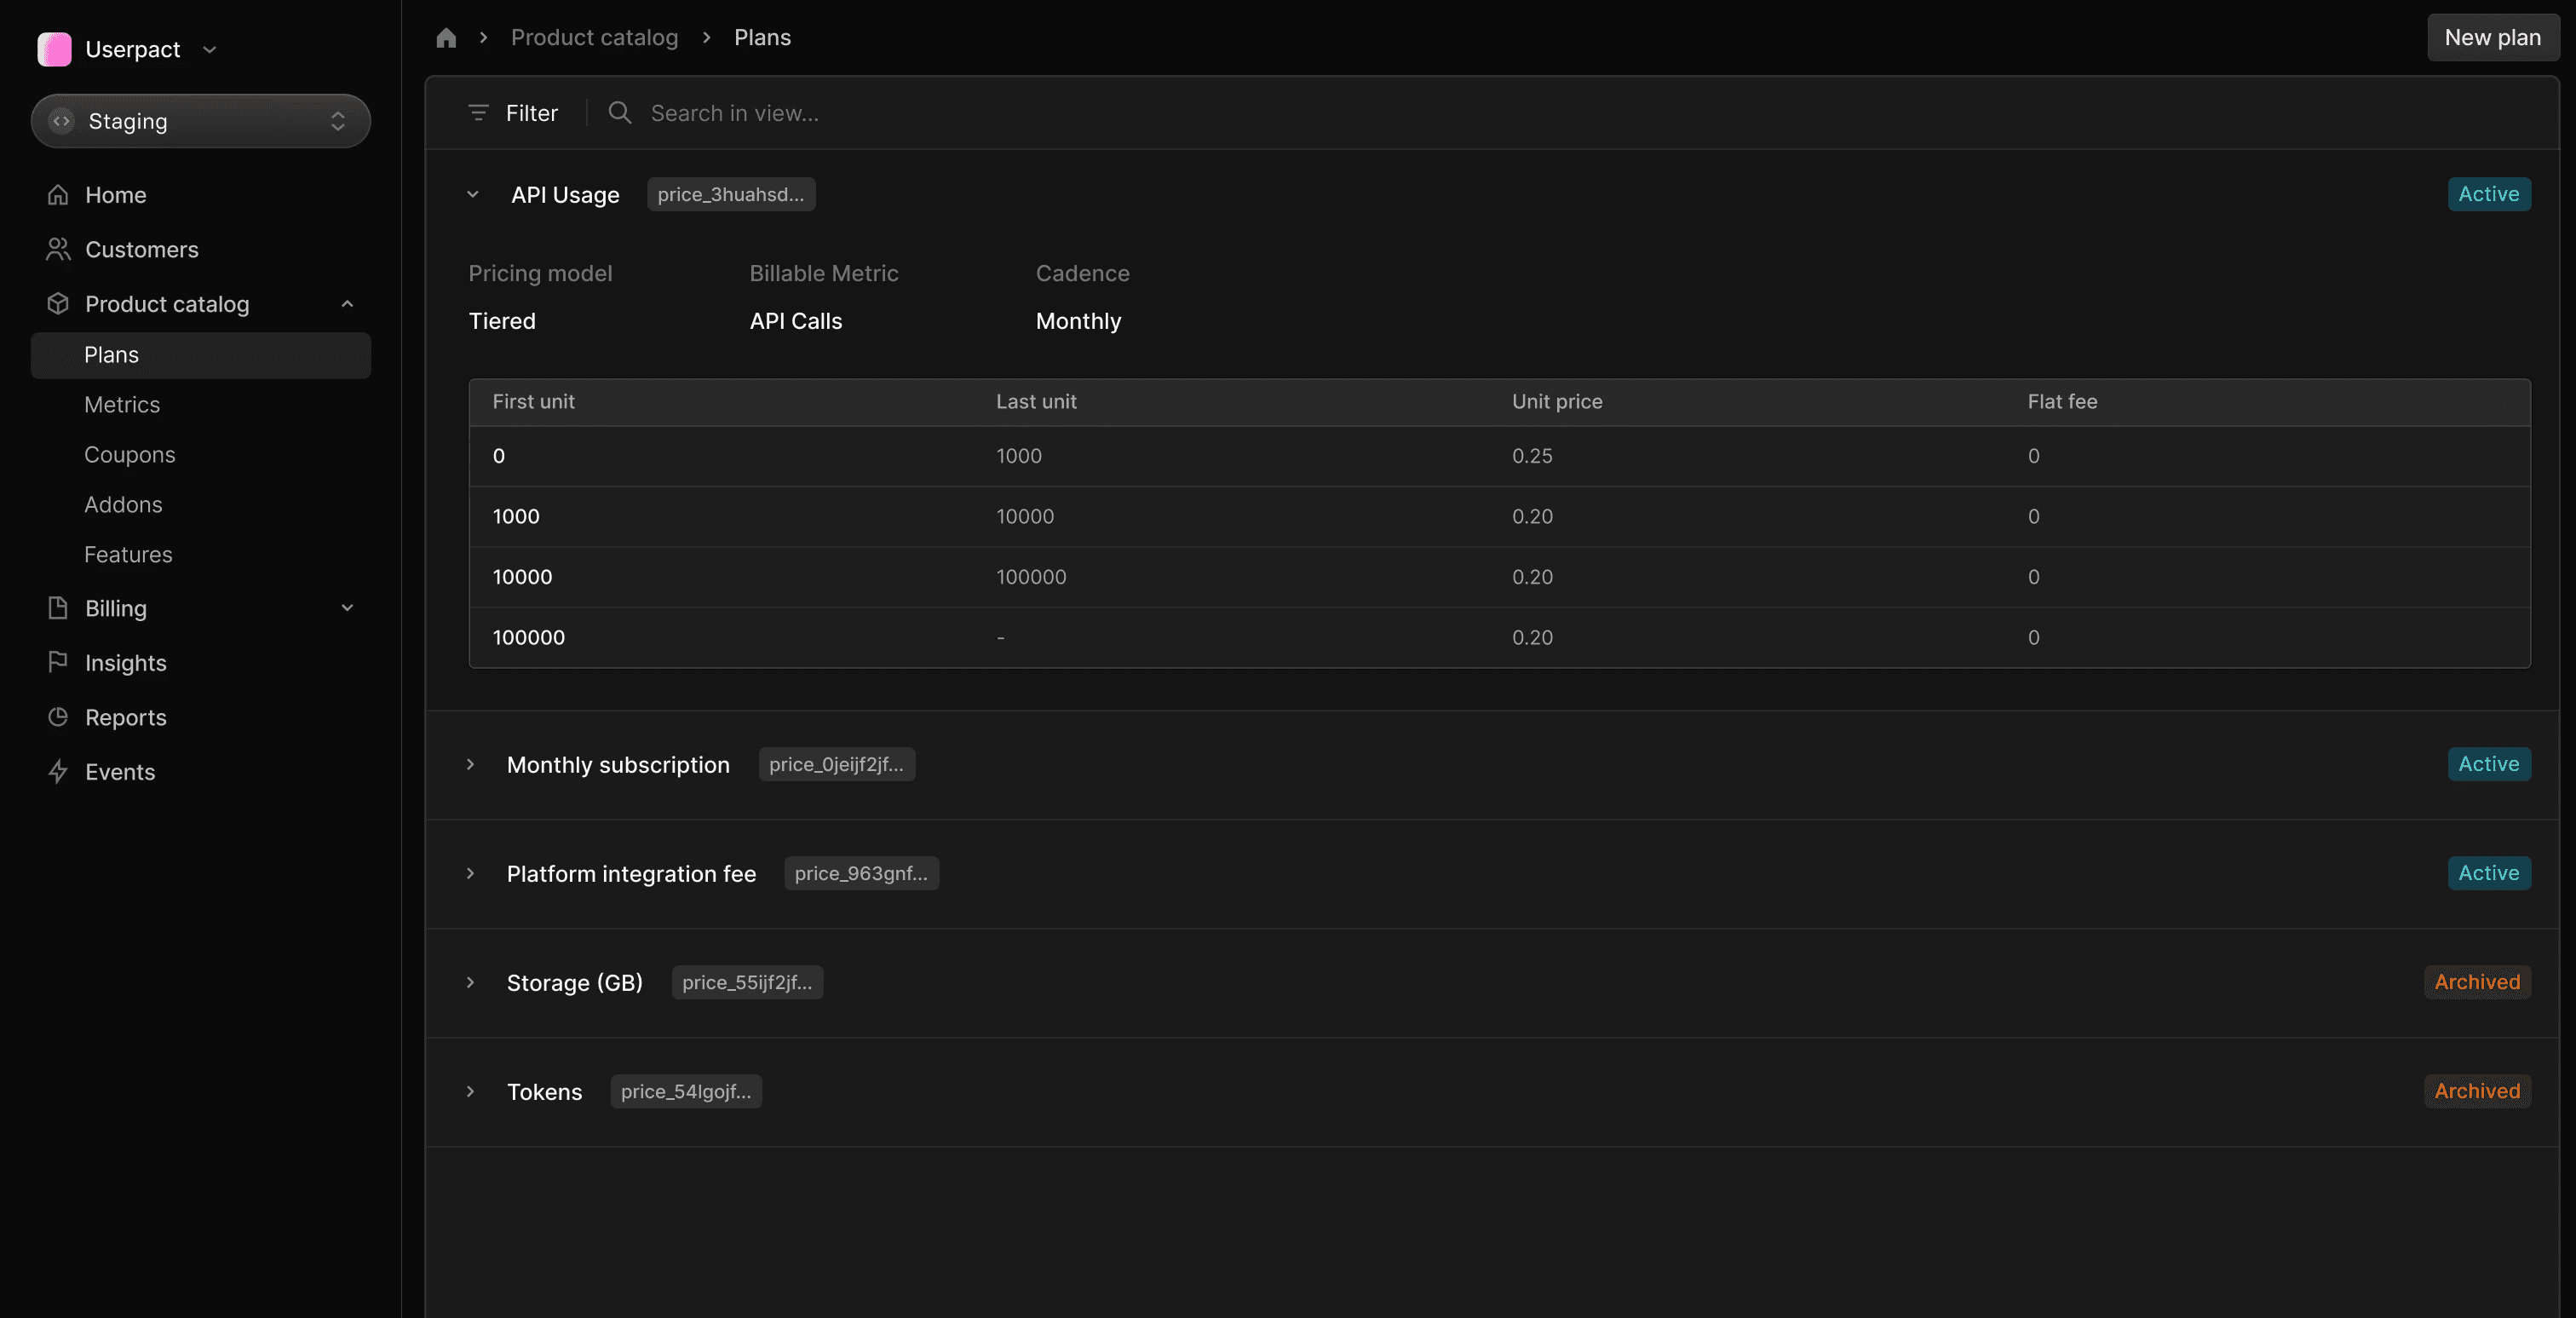Click the New plan button
The height and width of the screenshot is (1318, 2576).
point(2492,38)
